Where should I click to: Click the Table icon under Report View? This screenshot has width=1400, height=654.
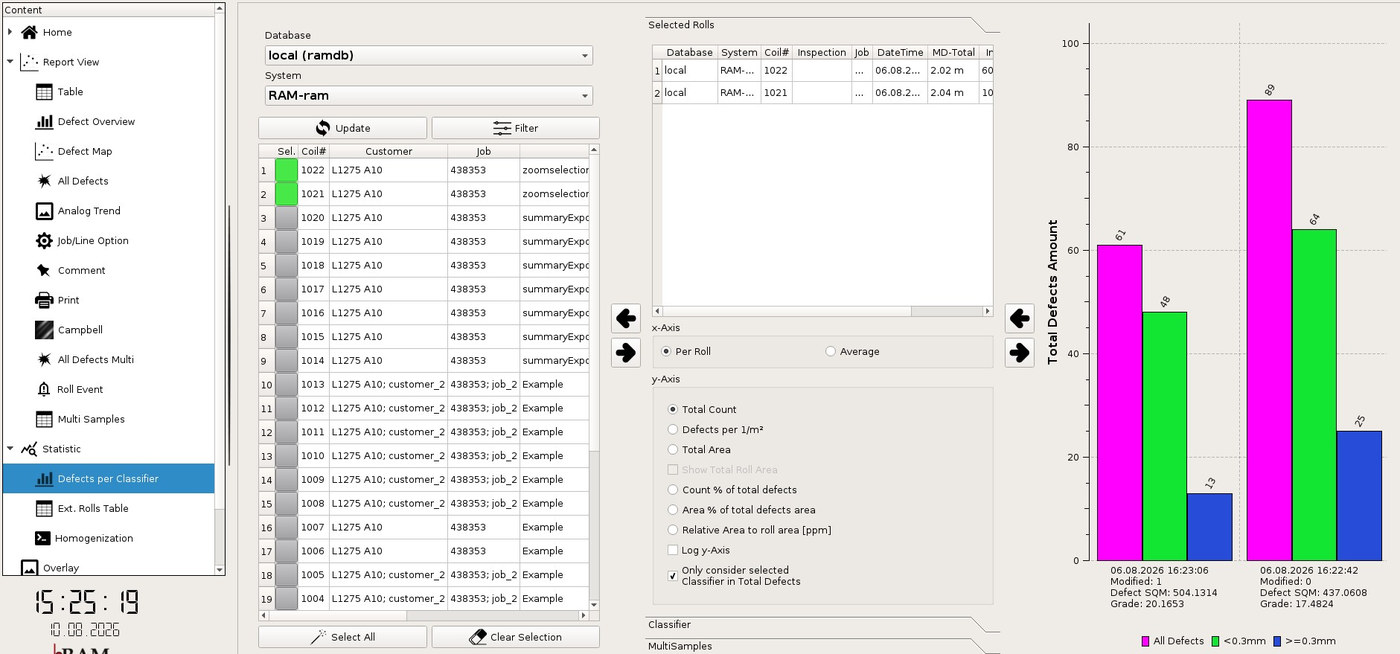click(44, 92)
